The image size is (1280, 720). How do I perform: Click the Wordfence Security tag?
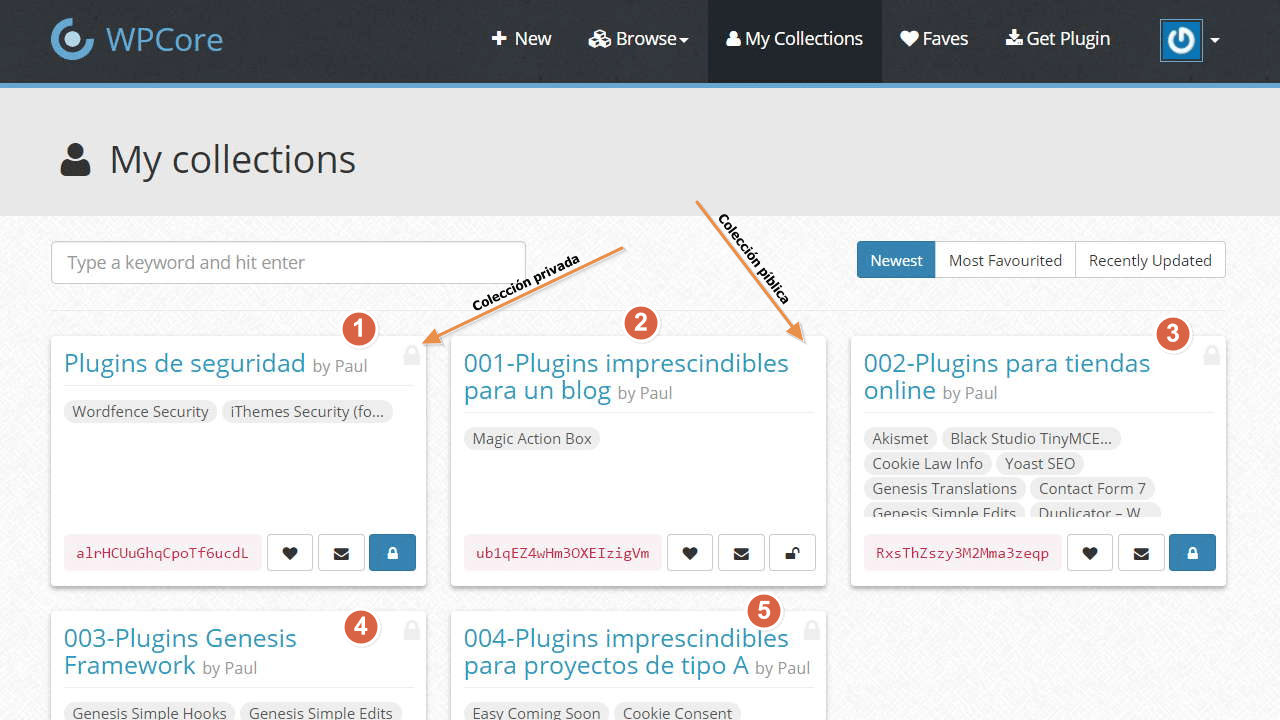140,412
